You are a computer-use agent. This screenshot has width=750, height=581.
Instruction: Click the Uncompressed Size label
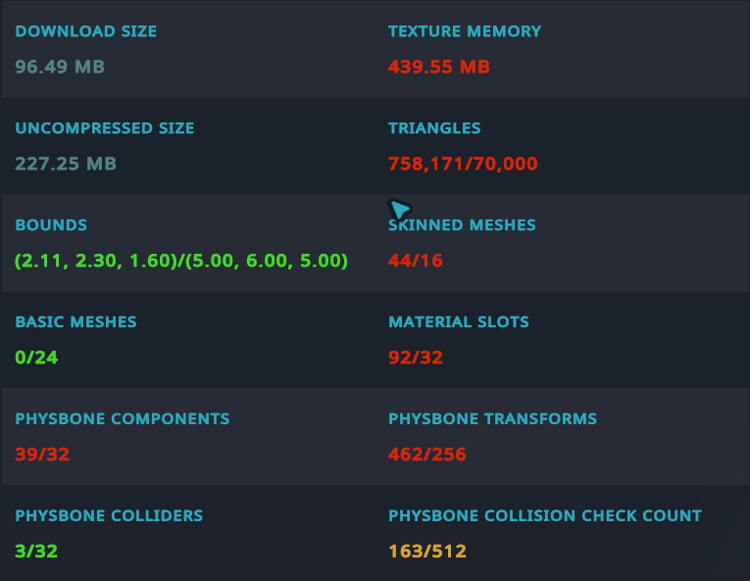click(105, 128)
